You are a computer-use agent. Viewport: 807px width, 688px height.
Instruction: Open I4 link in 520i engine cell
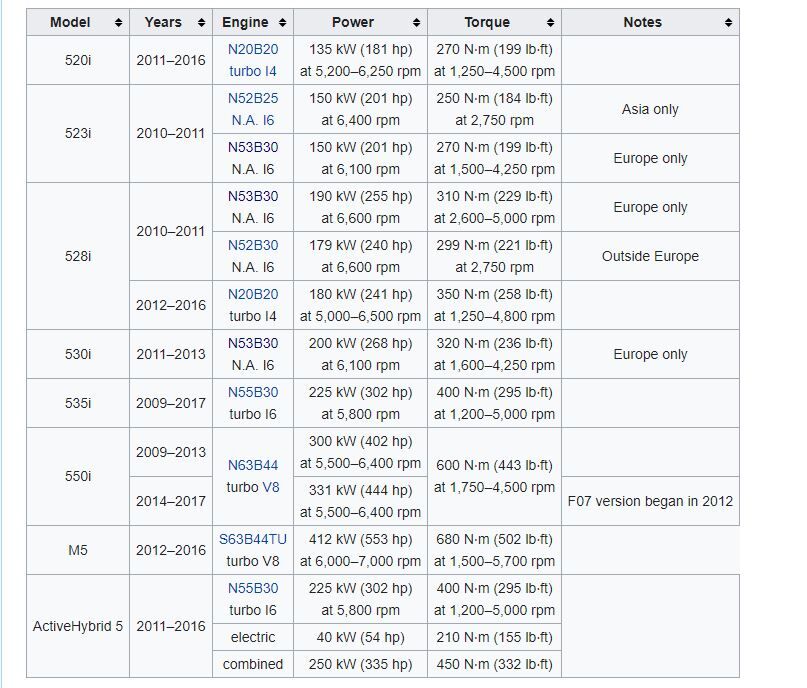point(271,72)
